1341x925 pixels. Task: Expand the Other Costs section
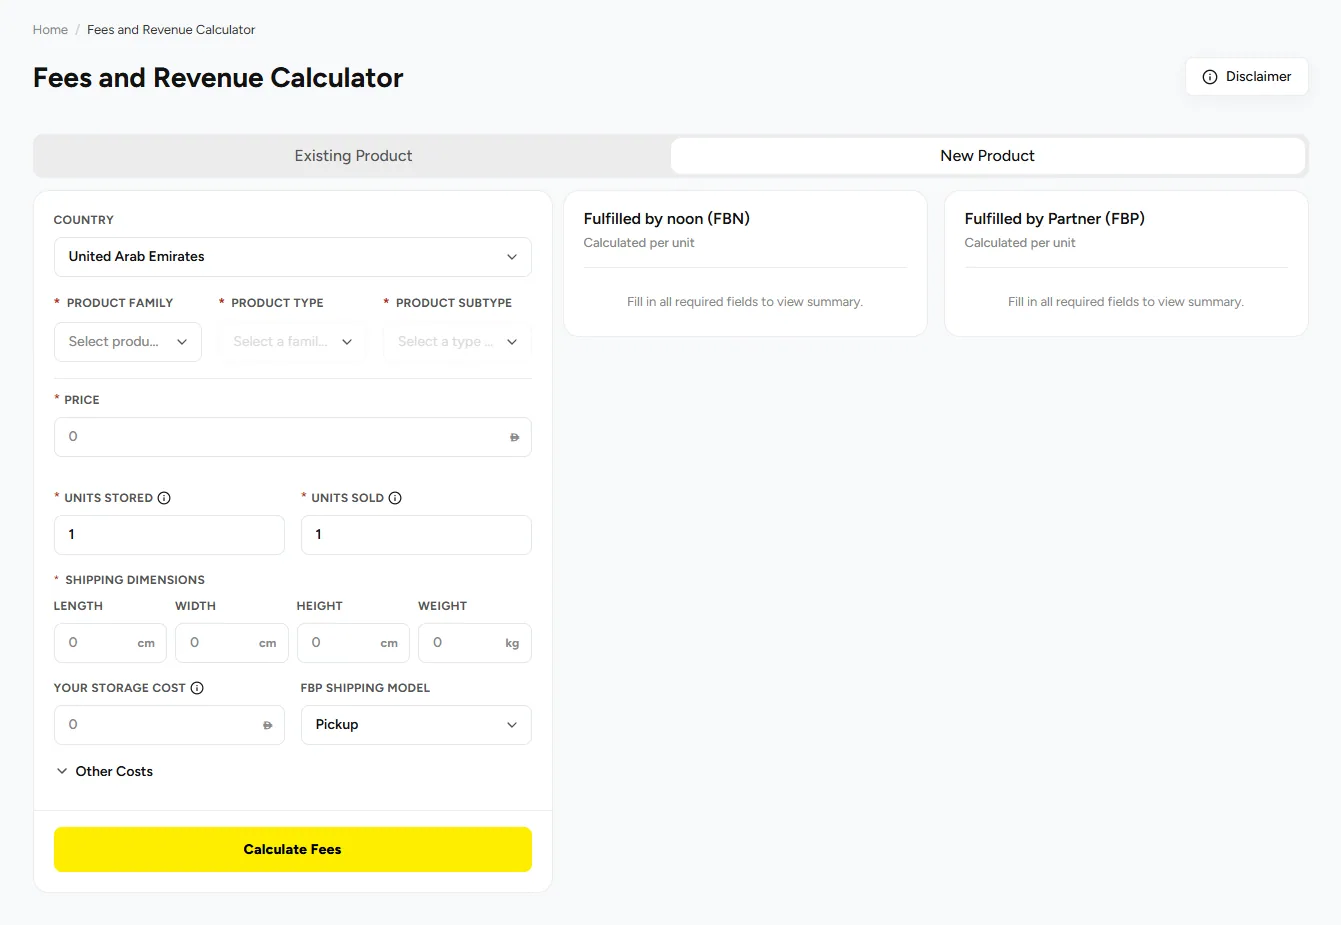pyautogui.click(x=104, y=772)
